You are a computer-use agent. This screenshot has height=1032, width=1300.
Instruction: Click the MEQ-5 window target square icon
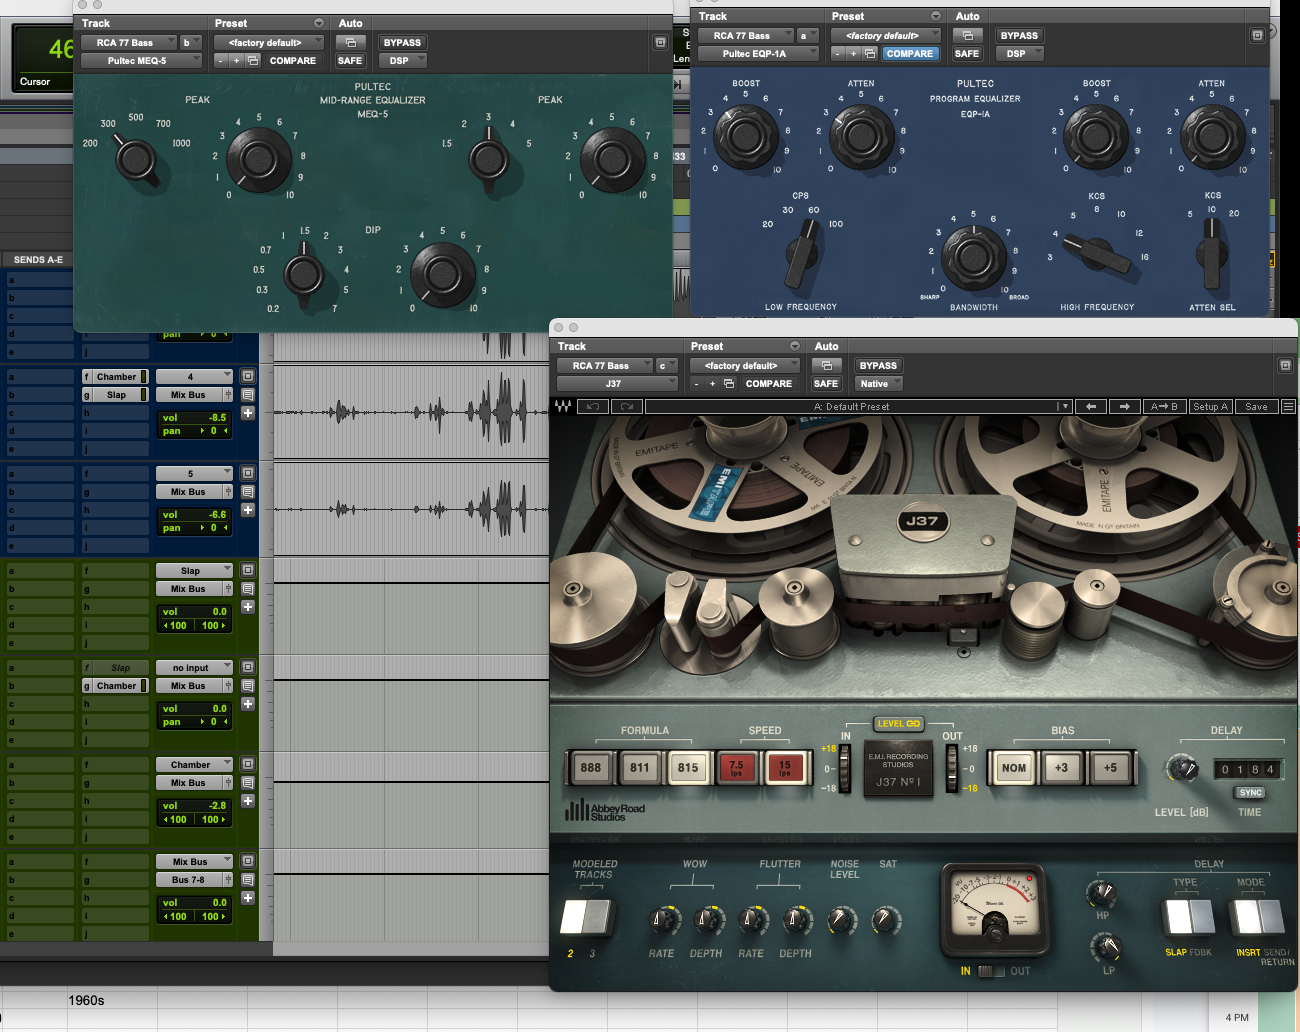[x=660, y=43]
